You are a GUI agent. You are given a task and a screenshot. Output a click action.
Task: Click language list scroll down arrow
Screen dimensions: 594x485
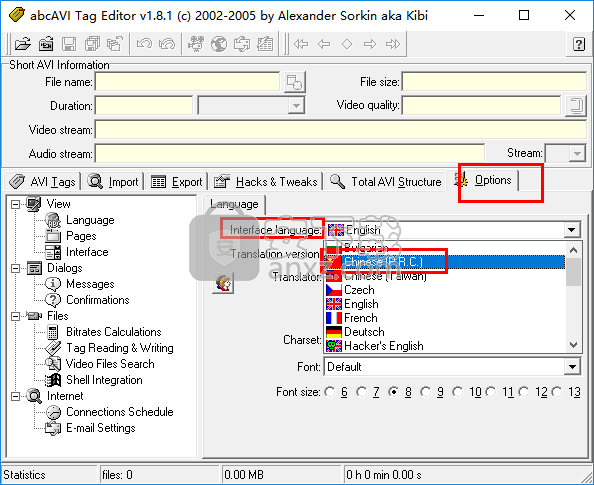pos(574,345)
